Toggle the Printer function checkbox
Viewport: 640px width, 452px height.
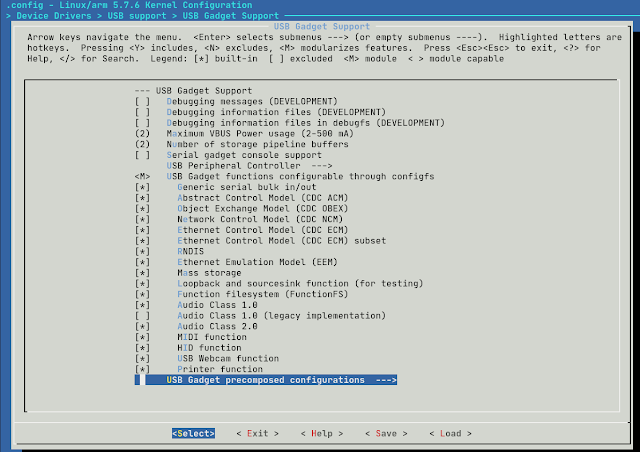[x=143, y=369]
